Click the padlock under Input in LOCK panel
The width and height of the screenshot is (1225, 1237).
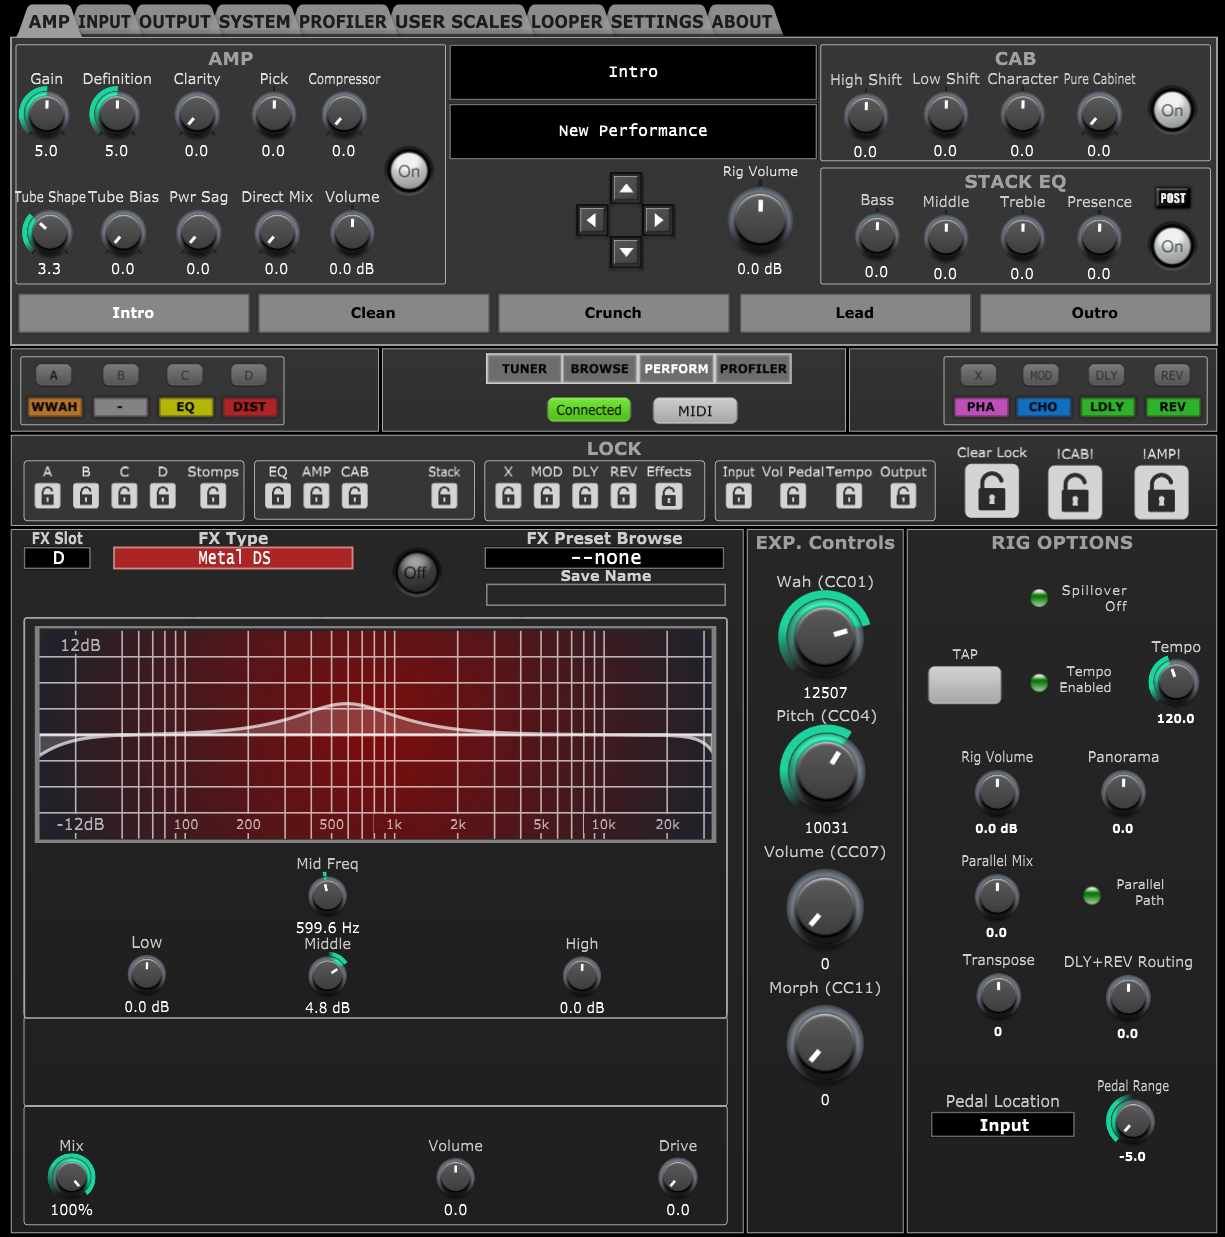pyautogui.click(x=739, y=495)
